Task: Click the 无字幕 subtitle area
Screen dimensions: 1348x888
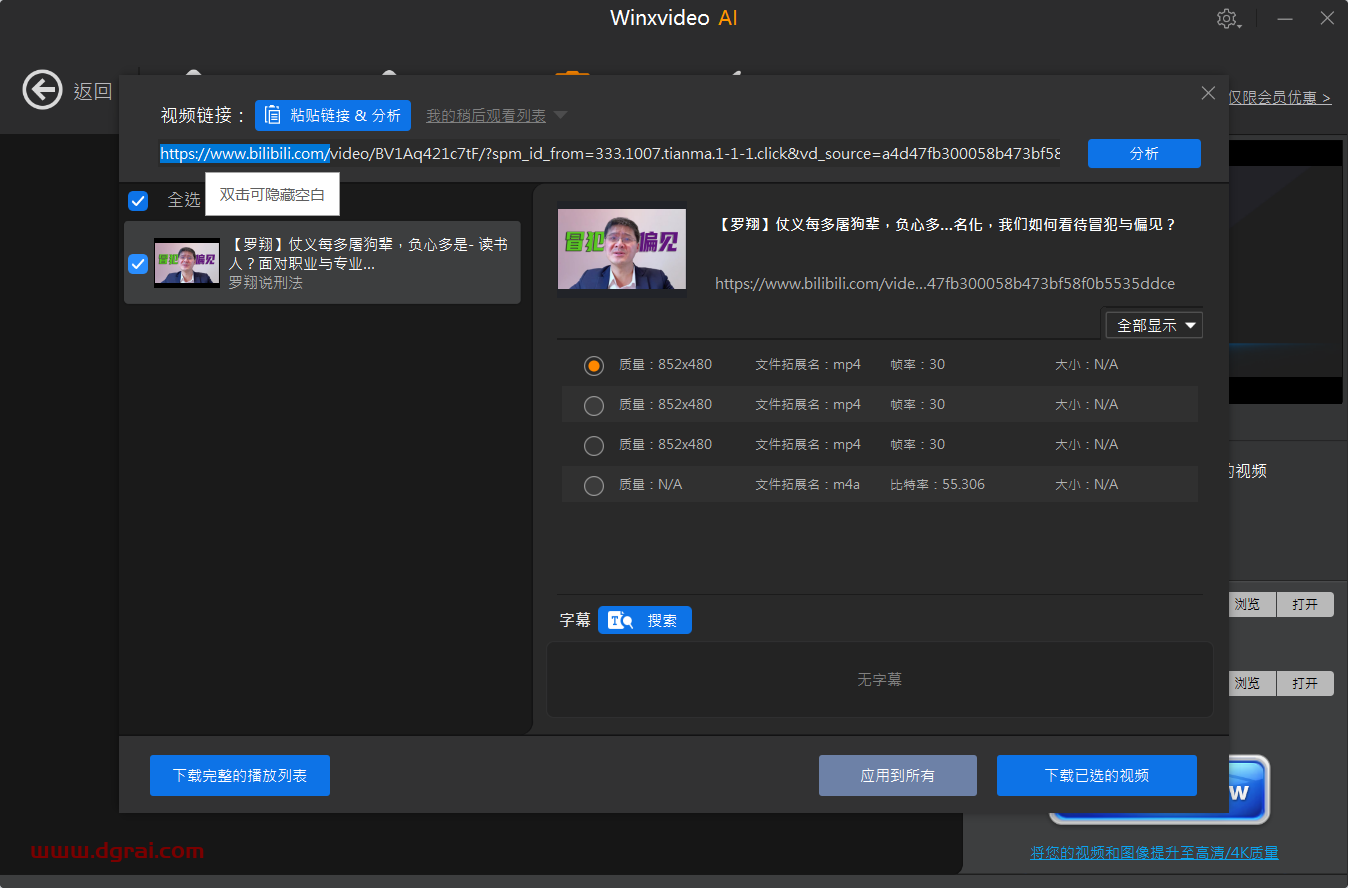Action: click(879, 680)
